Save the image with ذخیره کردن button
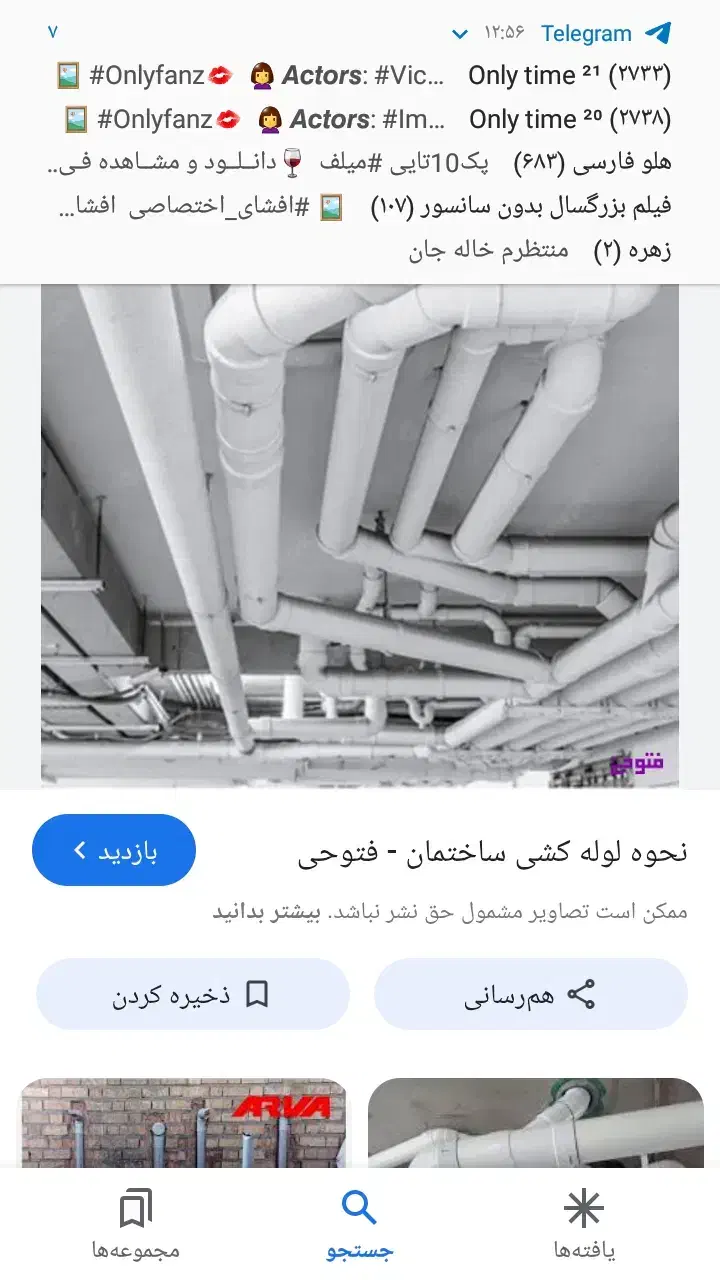Image resolution: width=720 pixels, height=1280 pixels. pos(193,994)
